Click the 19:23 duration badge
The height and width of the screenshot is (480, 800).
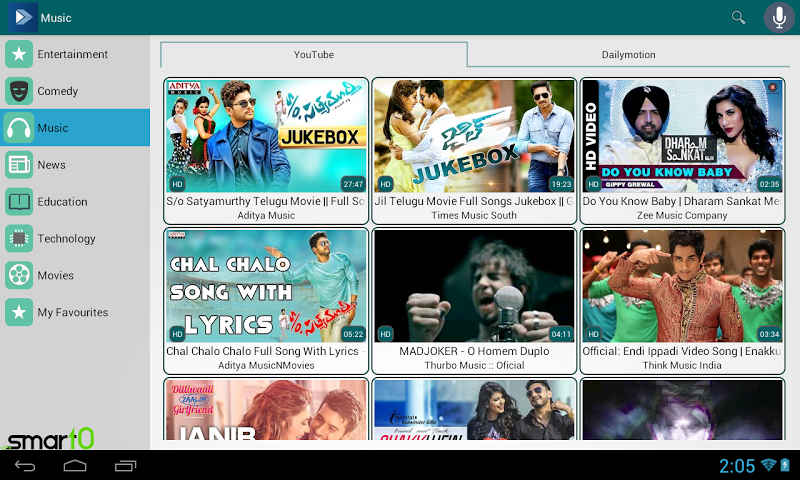pos(561,184)
